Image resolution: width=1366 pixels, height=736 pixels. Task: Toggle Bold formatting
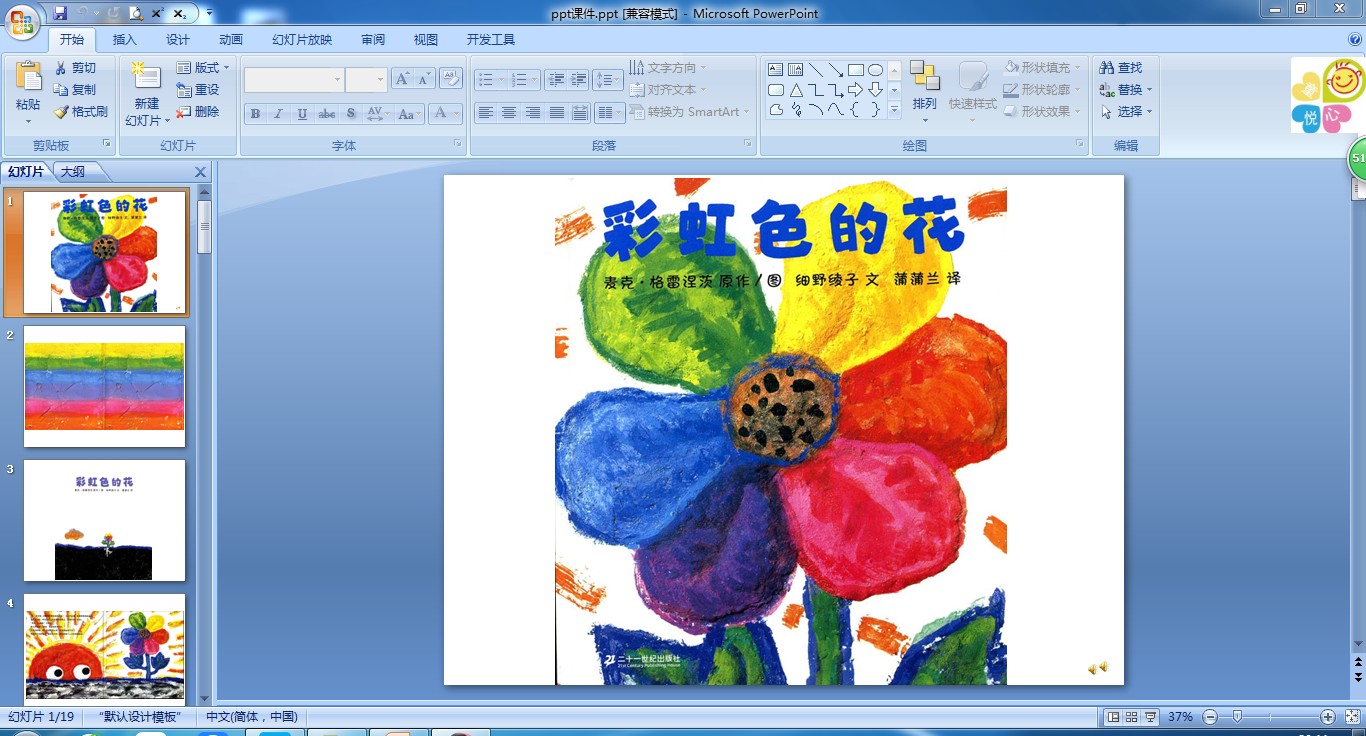(x=255, y=114)
